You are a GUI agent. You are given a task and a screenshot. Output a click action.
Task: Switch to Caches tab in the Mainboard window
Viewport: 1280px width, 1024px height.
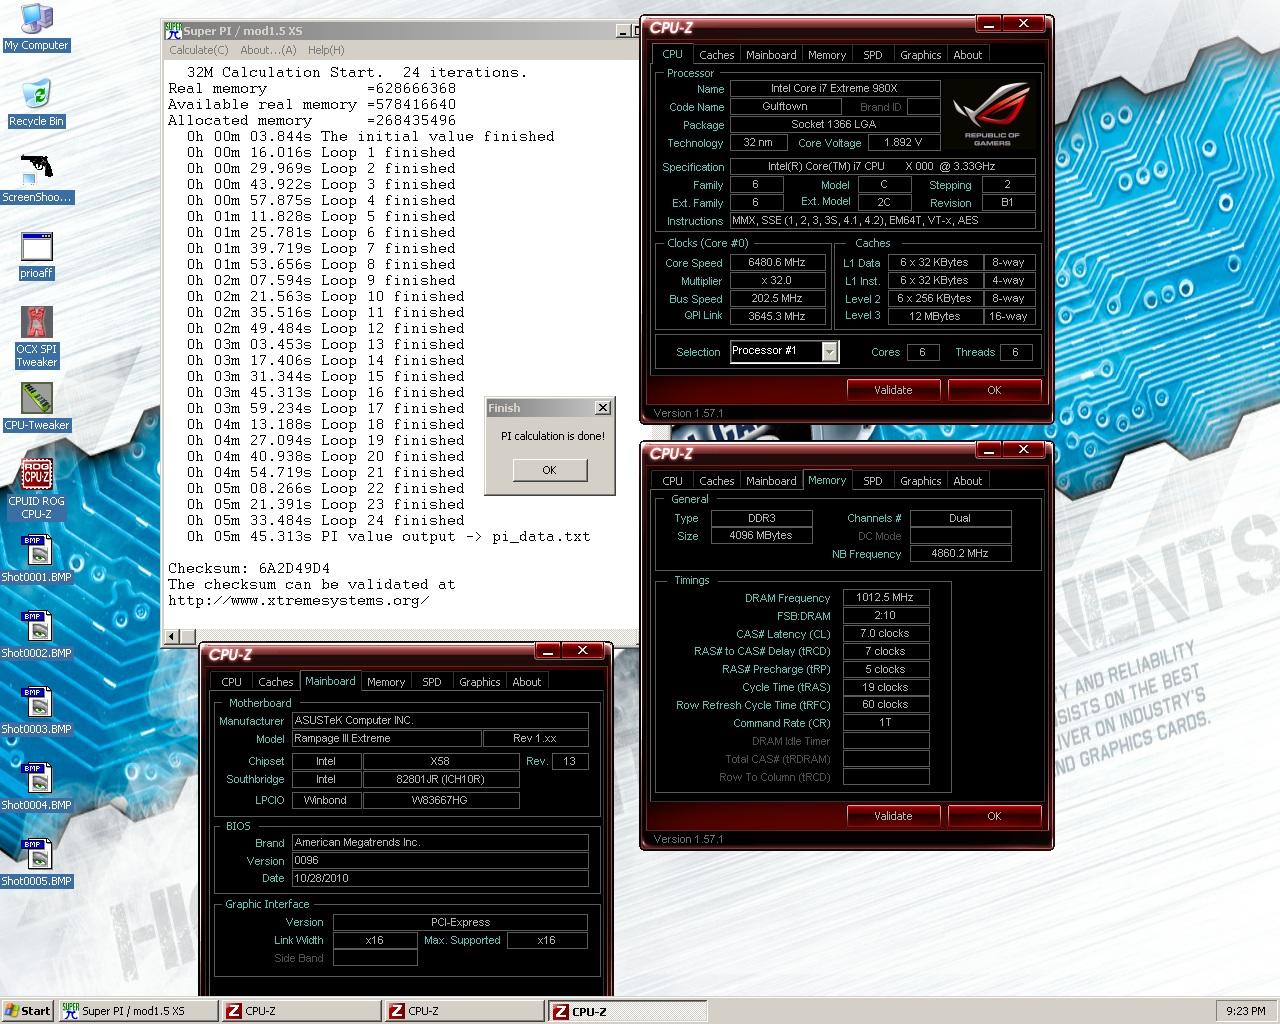tap(275, 682)
